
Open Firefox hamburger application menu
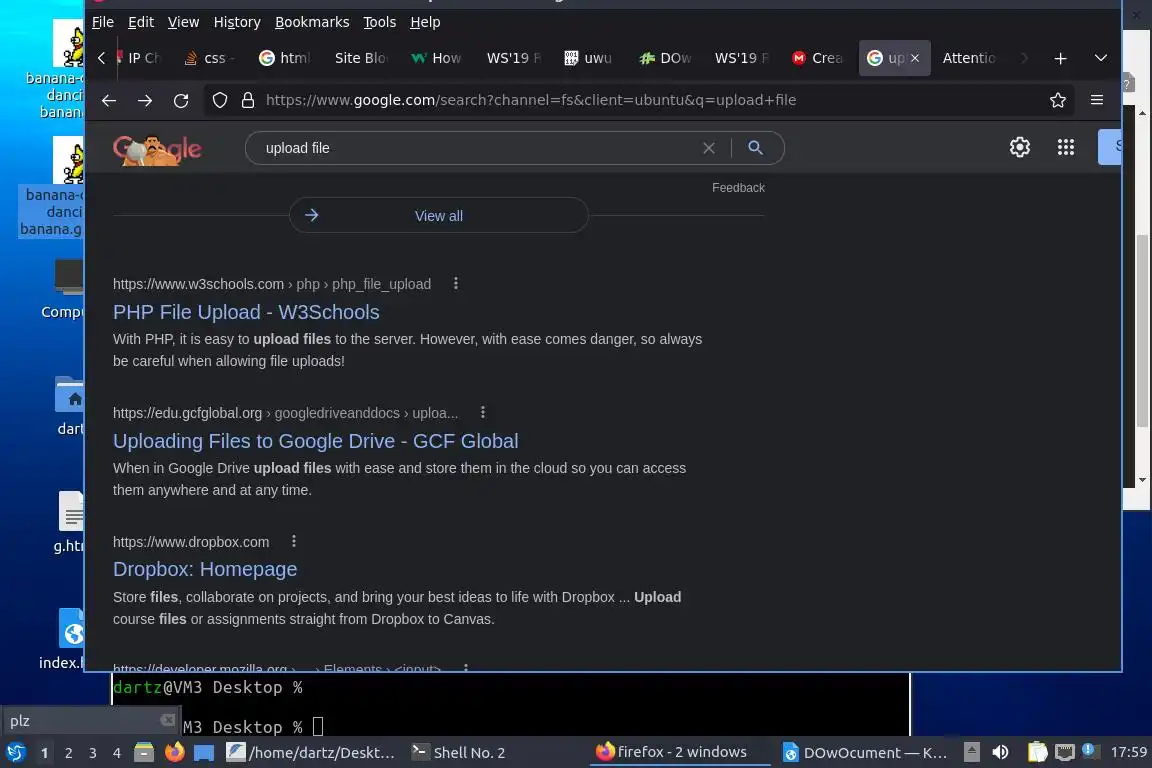1096,100
